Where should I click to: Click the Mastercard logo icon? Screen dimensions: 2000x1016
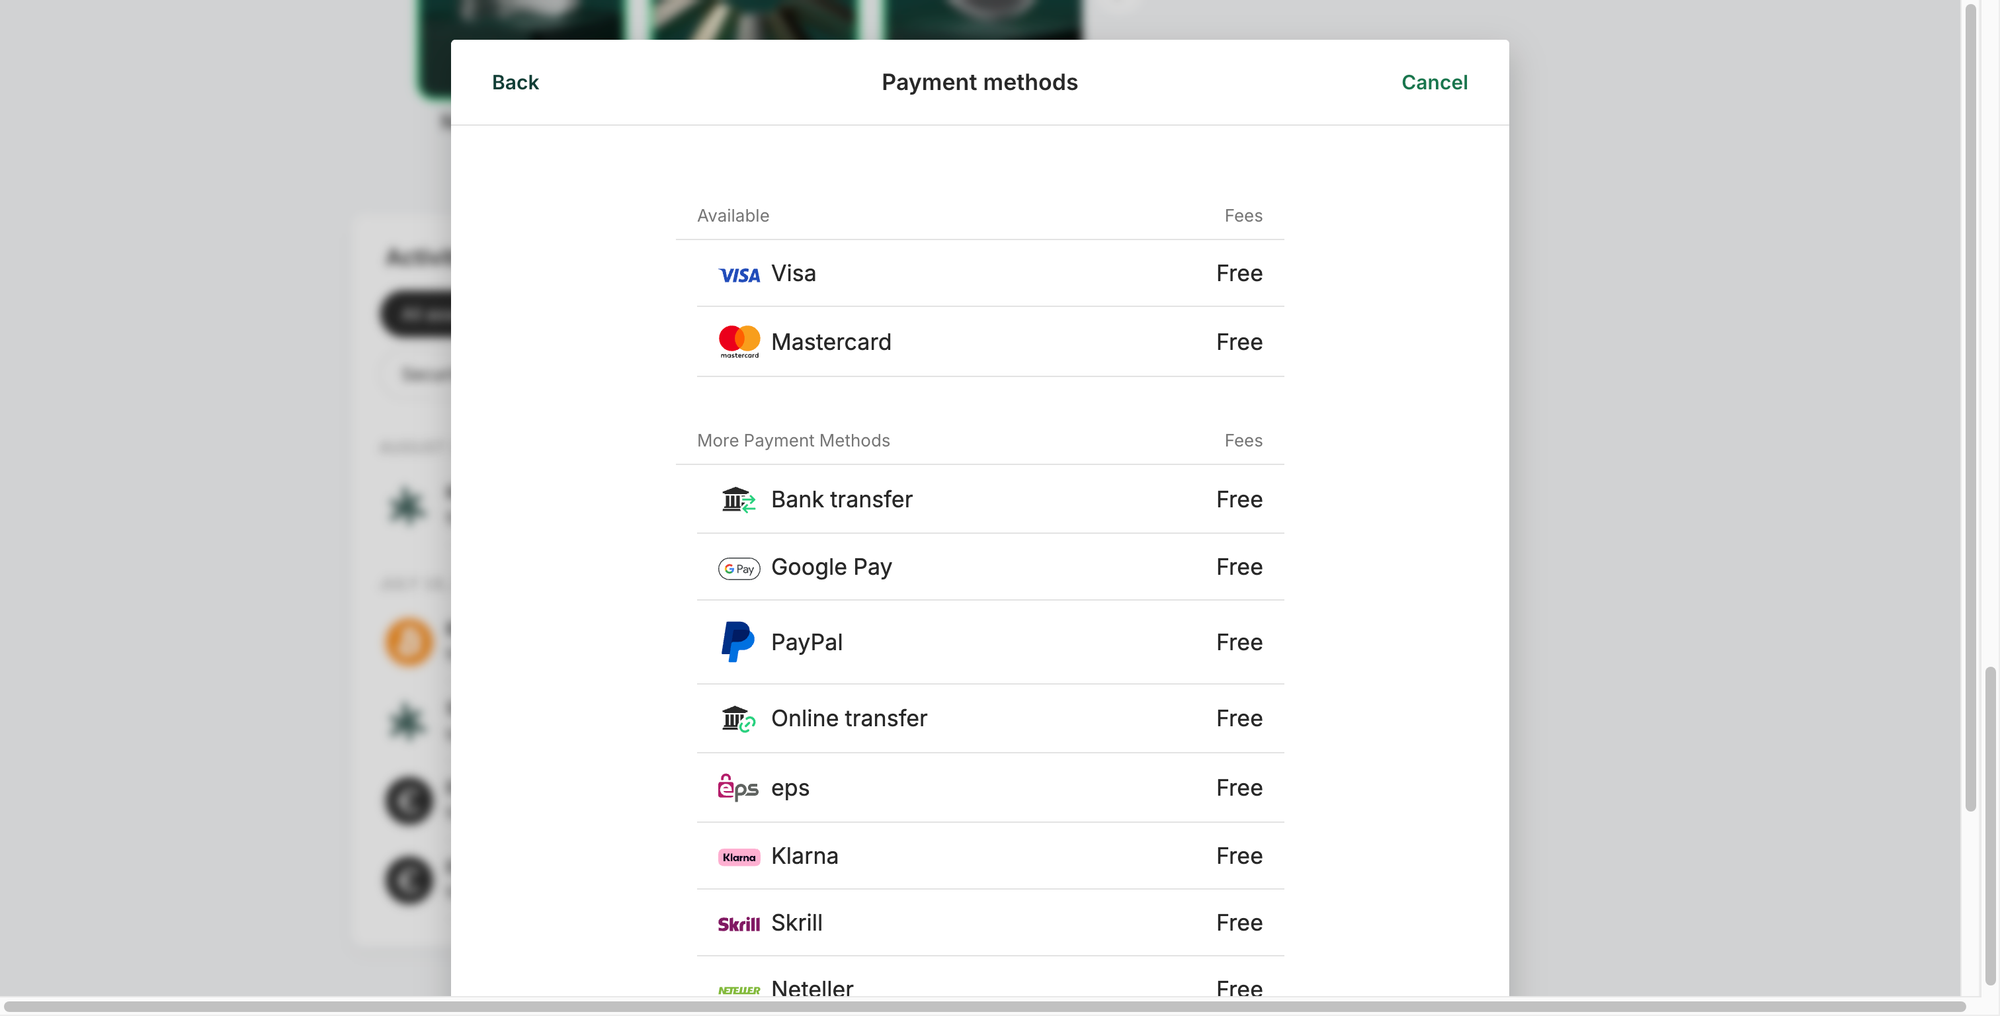(x=739, y=342)
